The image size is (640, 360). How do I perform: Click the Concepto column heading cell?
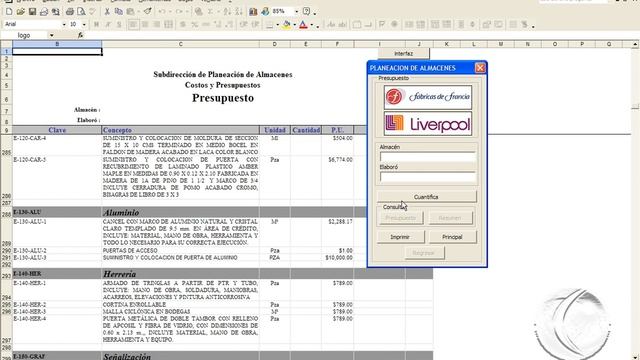click(x=180, y=130)
